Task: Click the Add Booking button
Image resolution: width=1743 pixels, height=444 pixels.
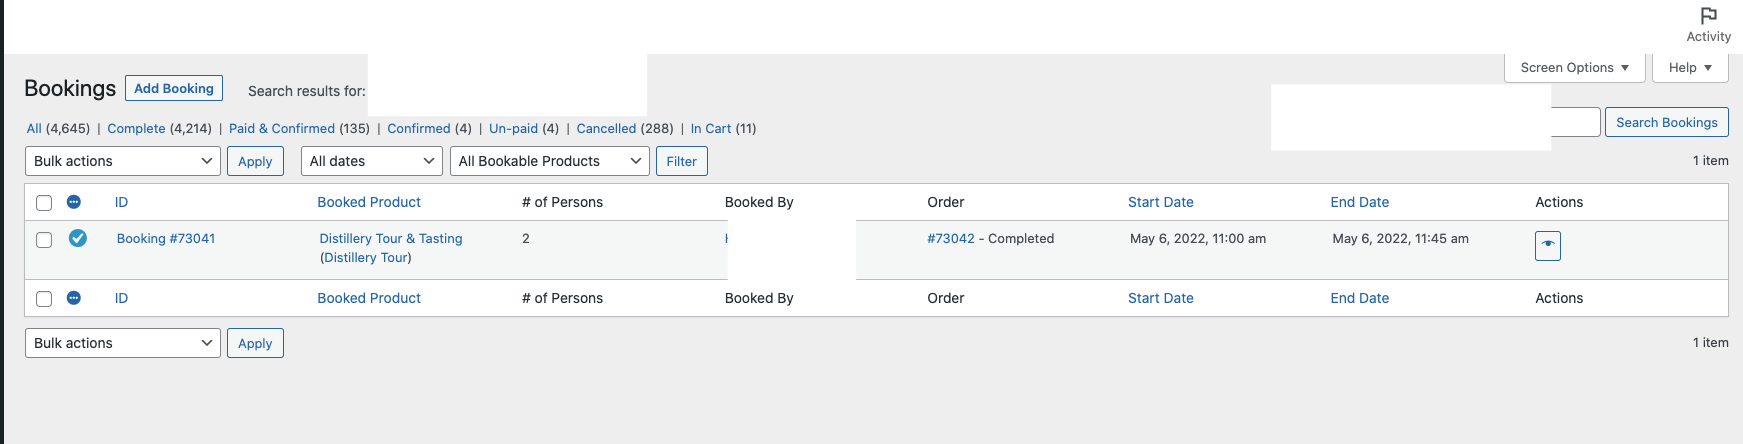Action: click(x=174, y=88)
